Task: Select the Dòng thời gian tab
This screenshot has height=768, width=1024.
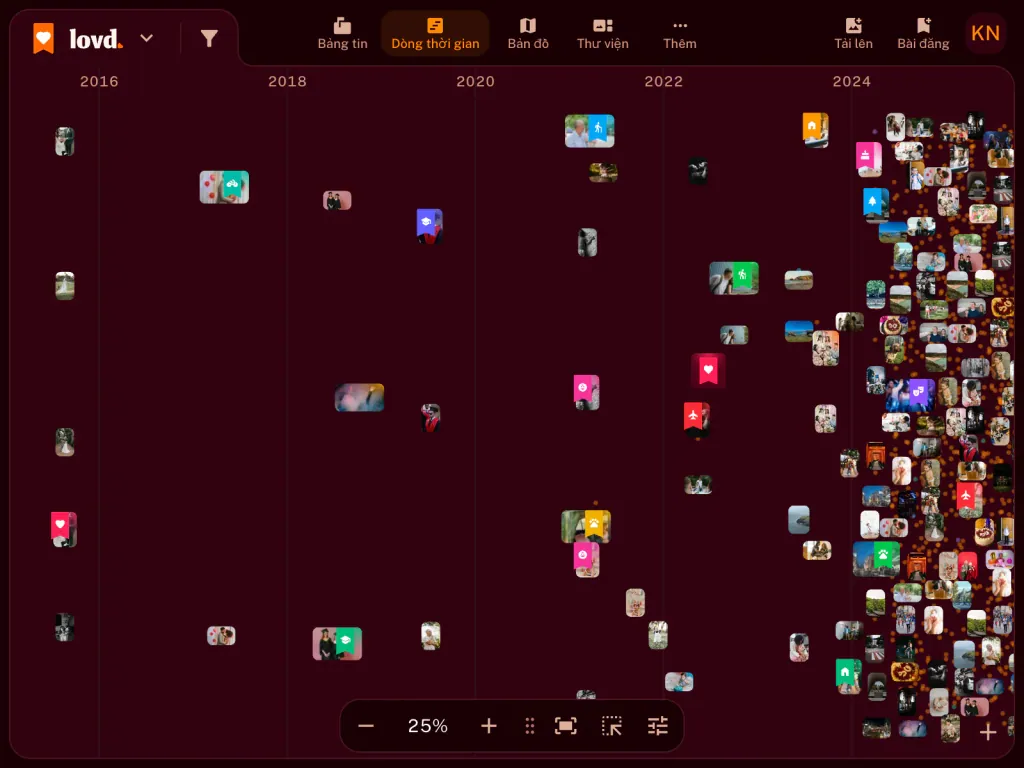Action: coord(435,34)
